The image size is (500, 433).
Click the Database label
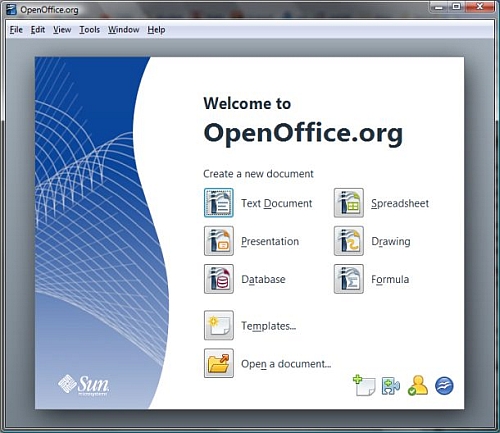click(x=263, y=279)
